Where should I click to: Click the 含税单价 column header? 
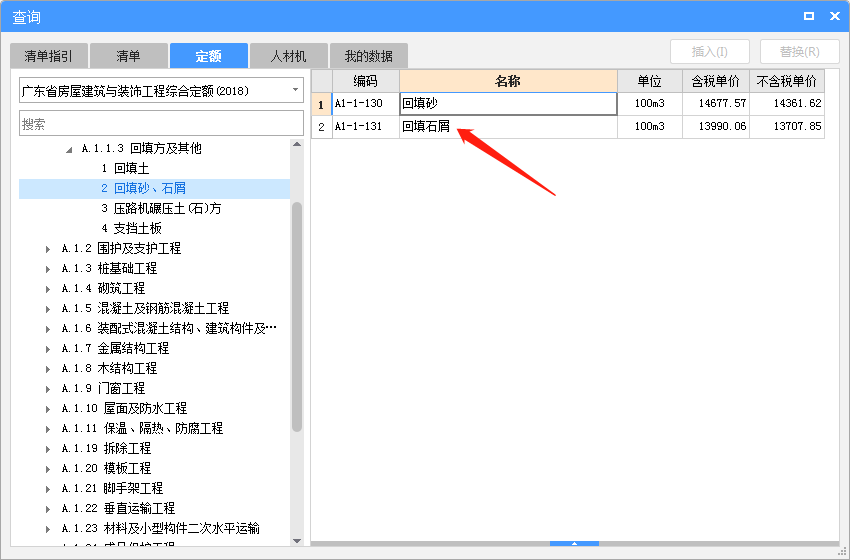[716, 81]
